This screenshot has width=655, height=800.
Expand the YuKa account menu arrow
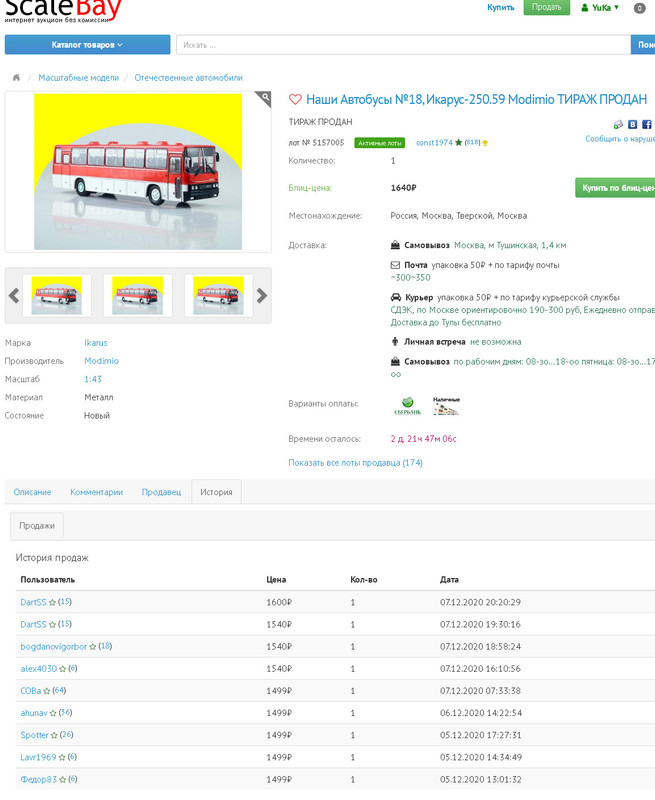[x=616, y=7]
